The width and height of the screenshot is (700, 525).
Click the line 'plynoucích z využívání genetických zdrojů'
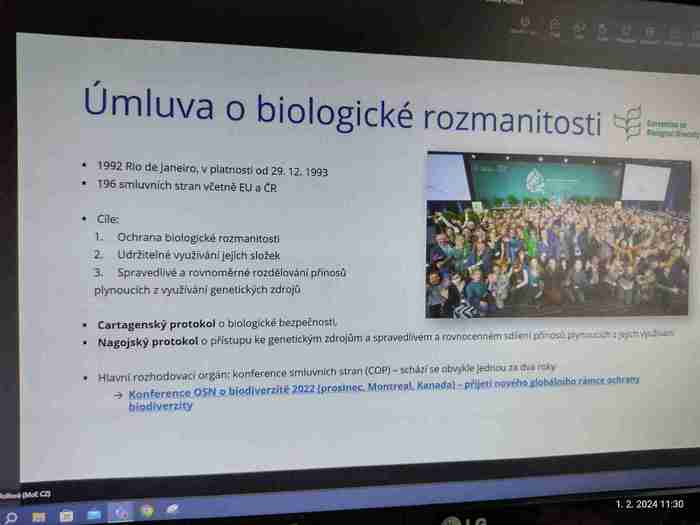point(197,290)
